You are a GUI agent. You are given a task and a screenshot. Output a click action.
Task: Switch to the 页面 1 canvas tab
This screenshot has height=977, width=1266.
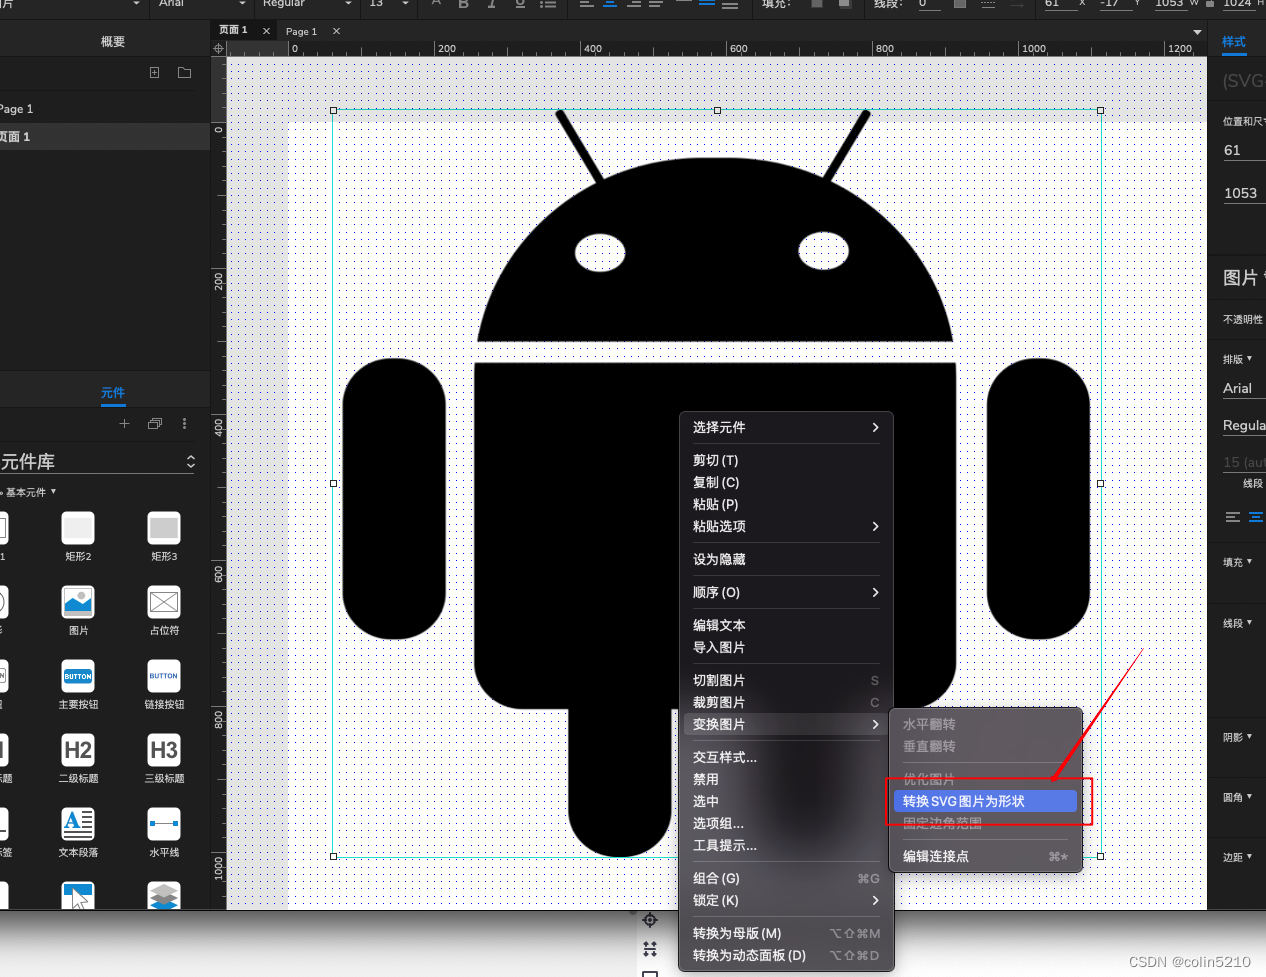coord(233,30)
